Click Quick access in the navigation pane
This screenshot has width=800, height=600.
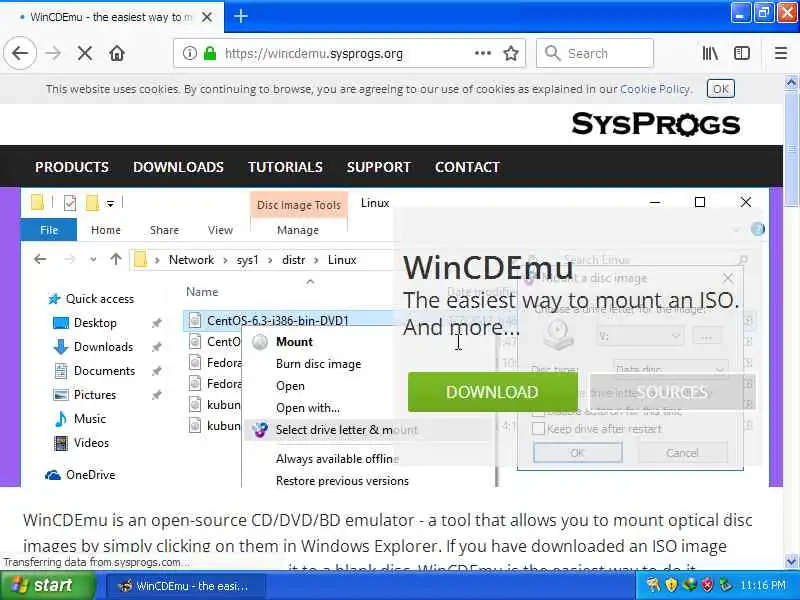pos(99,298)
